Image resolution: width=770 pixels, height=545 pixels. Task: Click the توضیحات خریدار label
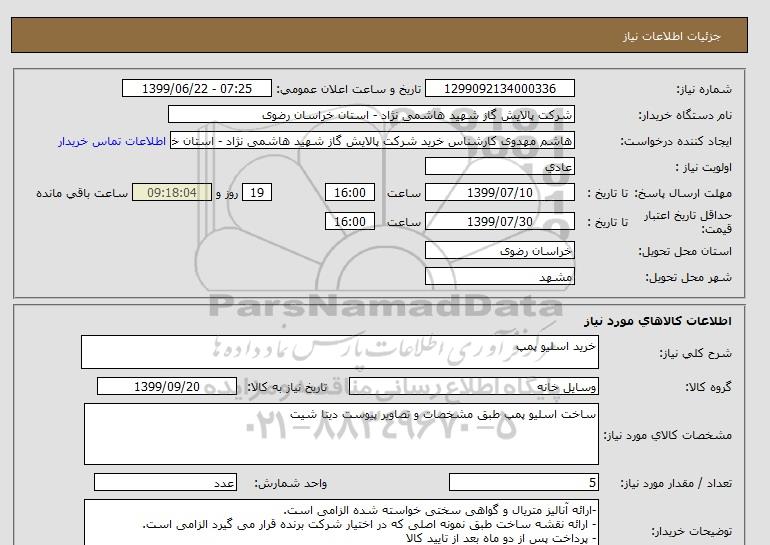click(x=691, y=532)
